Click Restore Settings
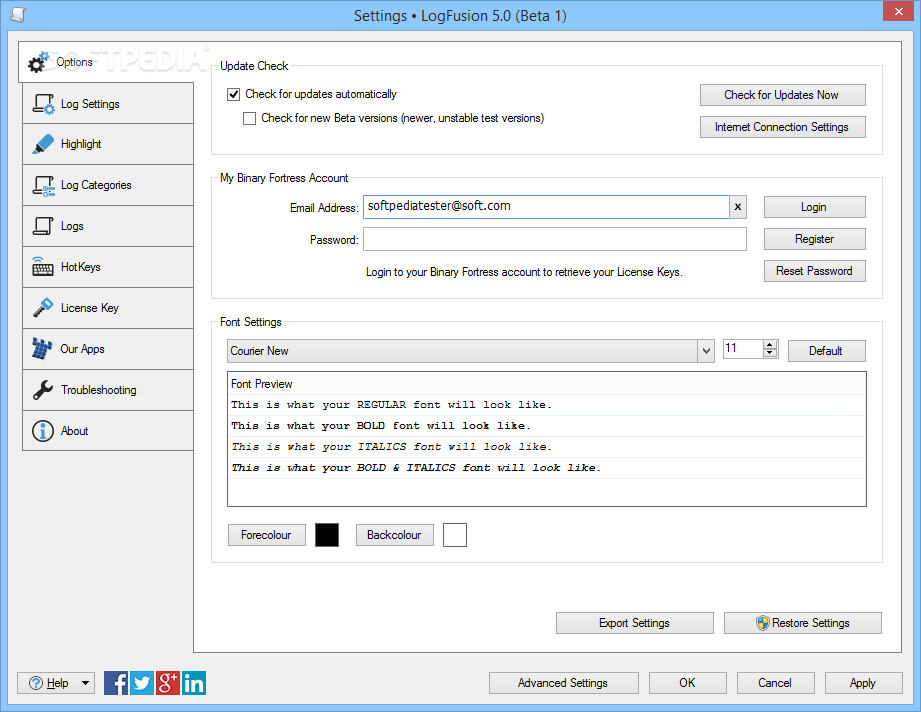 [802, 623]
